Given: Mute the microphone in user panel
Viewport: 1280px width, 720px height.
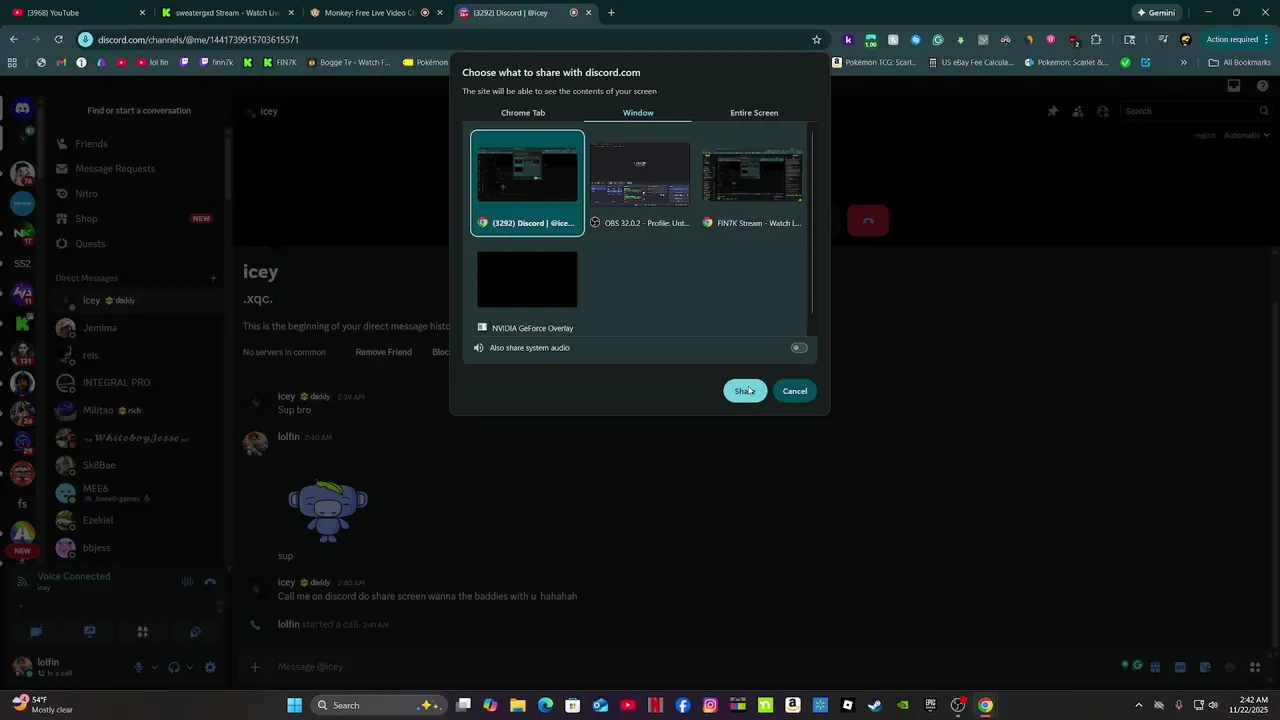Looking at the screenshot, I should click(139, 667).
